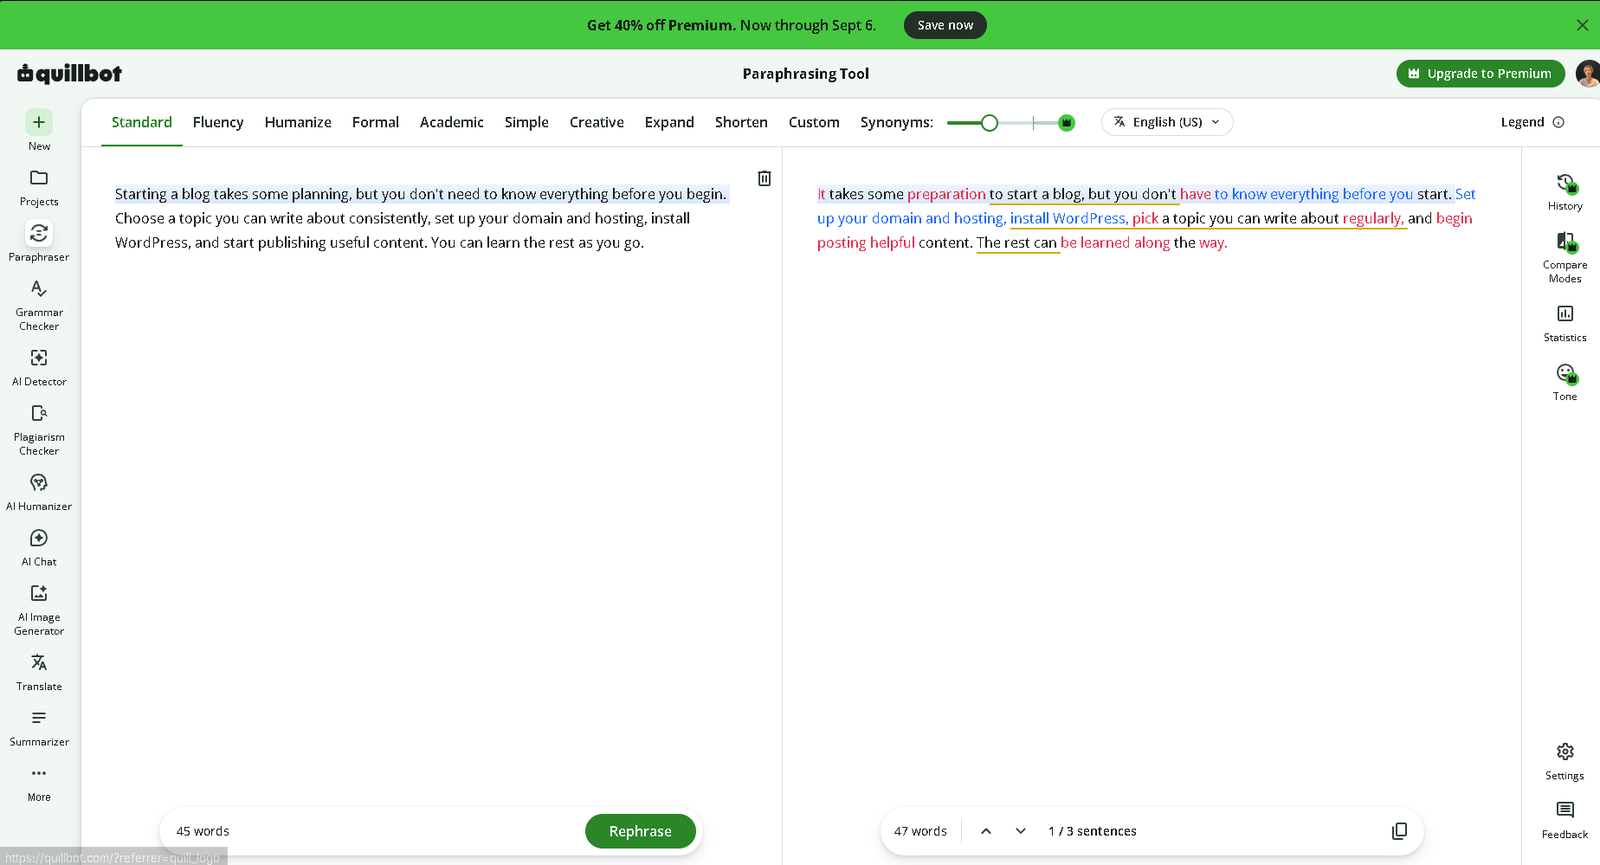Switch to Shorten mode
1600x865 pixels.
tap(741, 122)
